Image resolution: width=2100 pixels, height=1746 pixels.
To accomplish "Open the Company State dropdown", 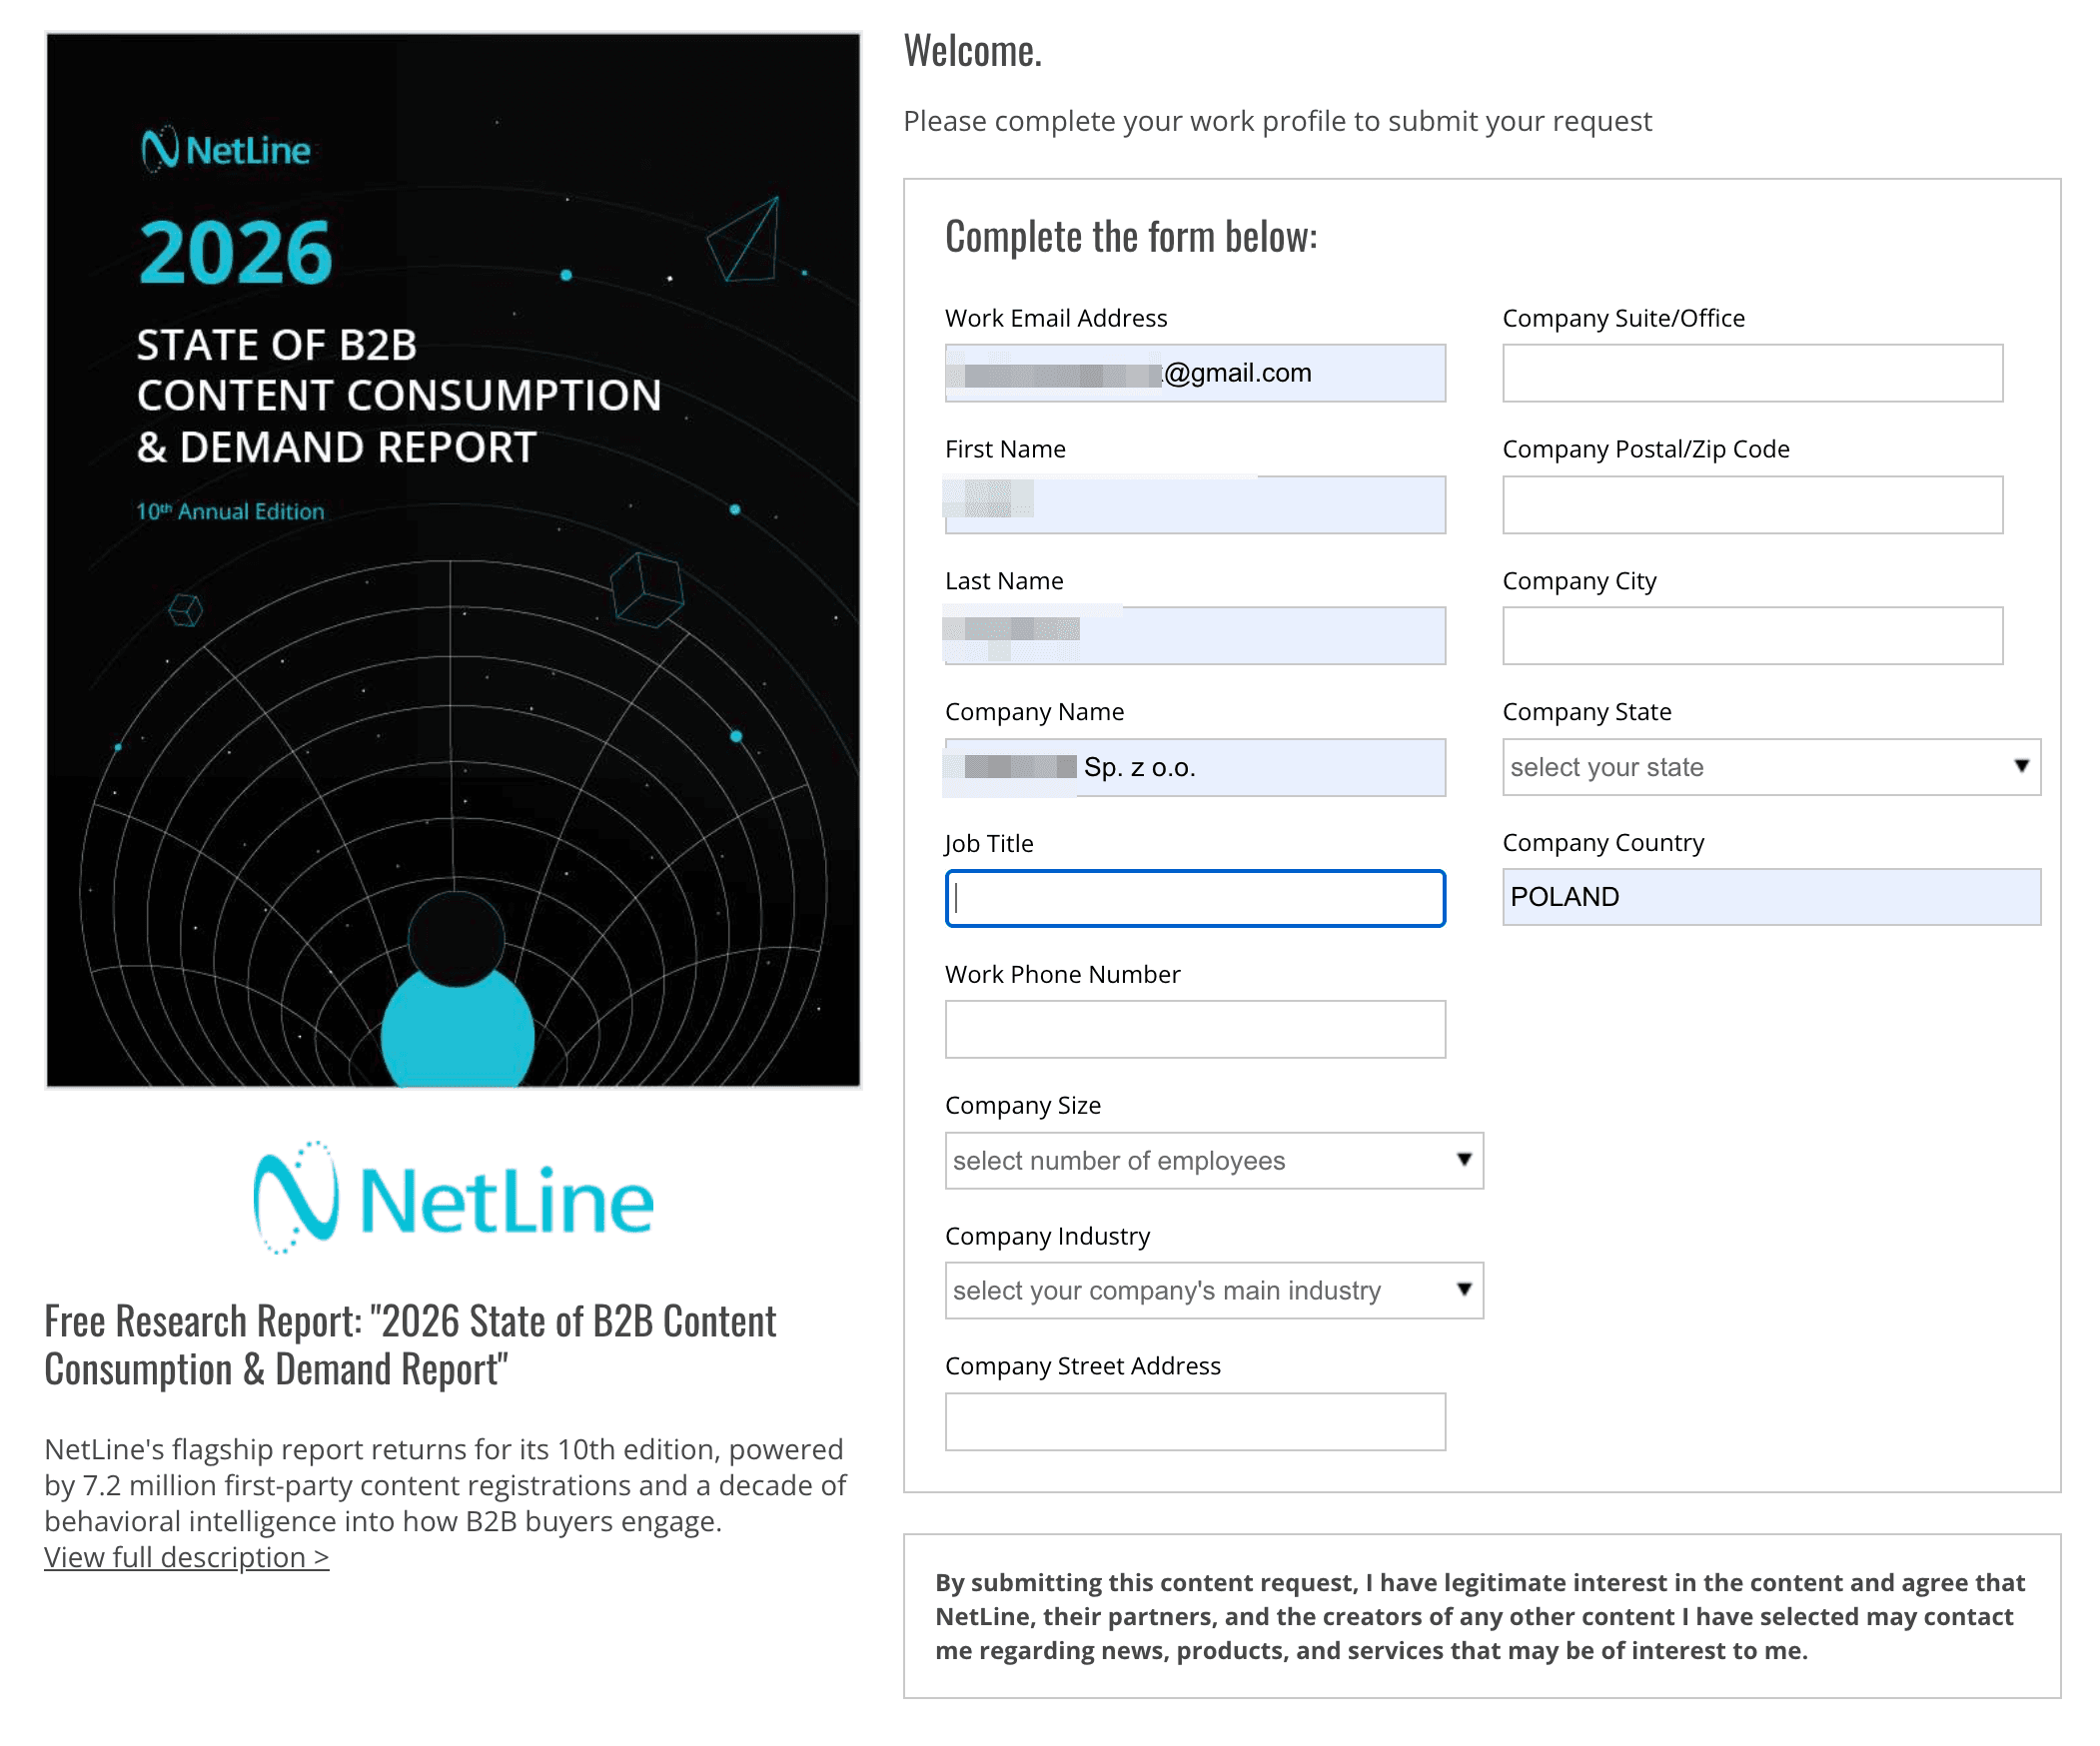I will tap(1771, 767).
